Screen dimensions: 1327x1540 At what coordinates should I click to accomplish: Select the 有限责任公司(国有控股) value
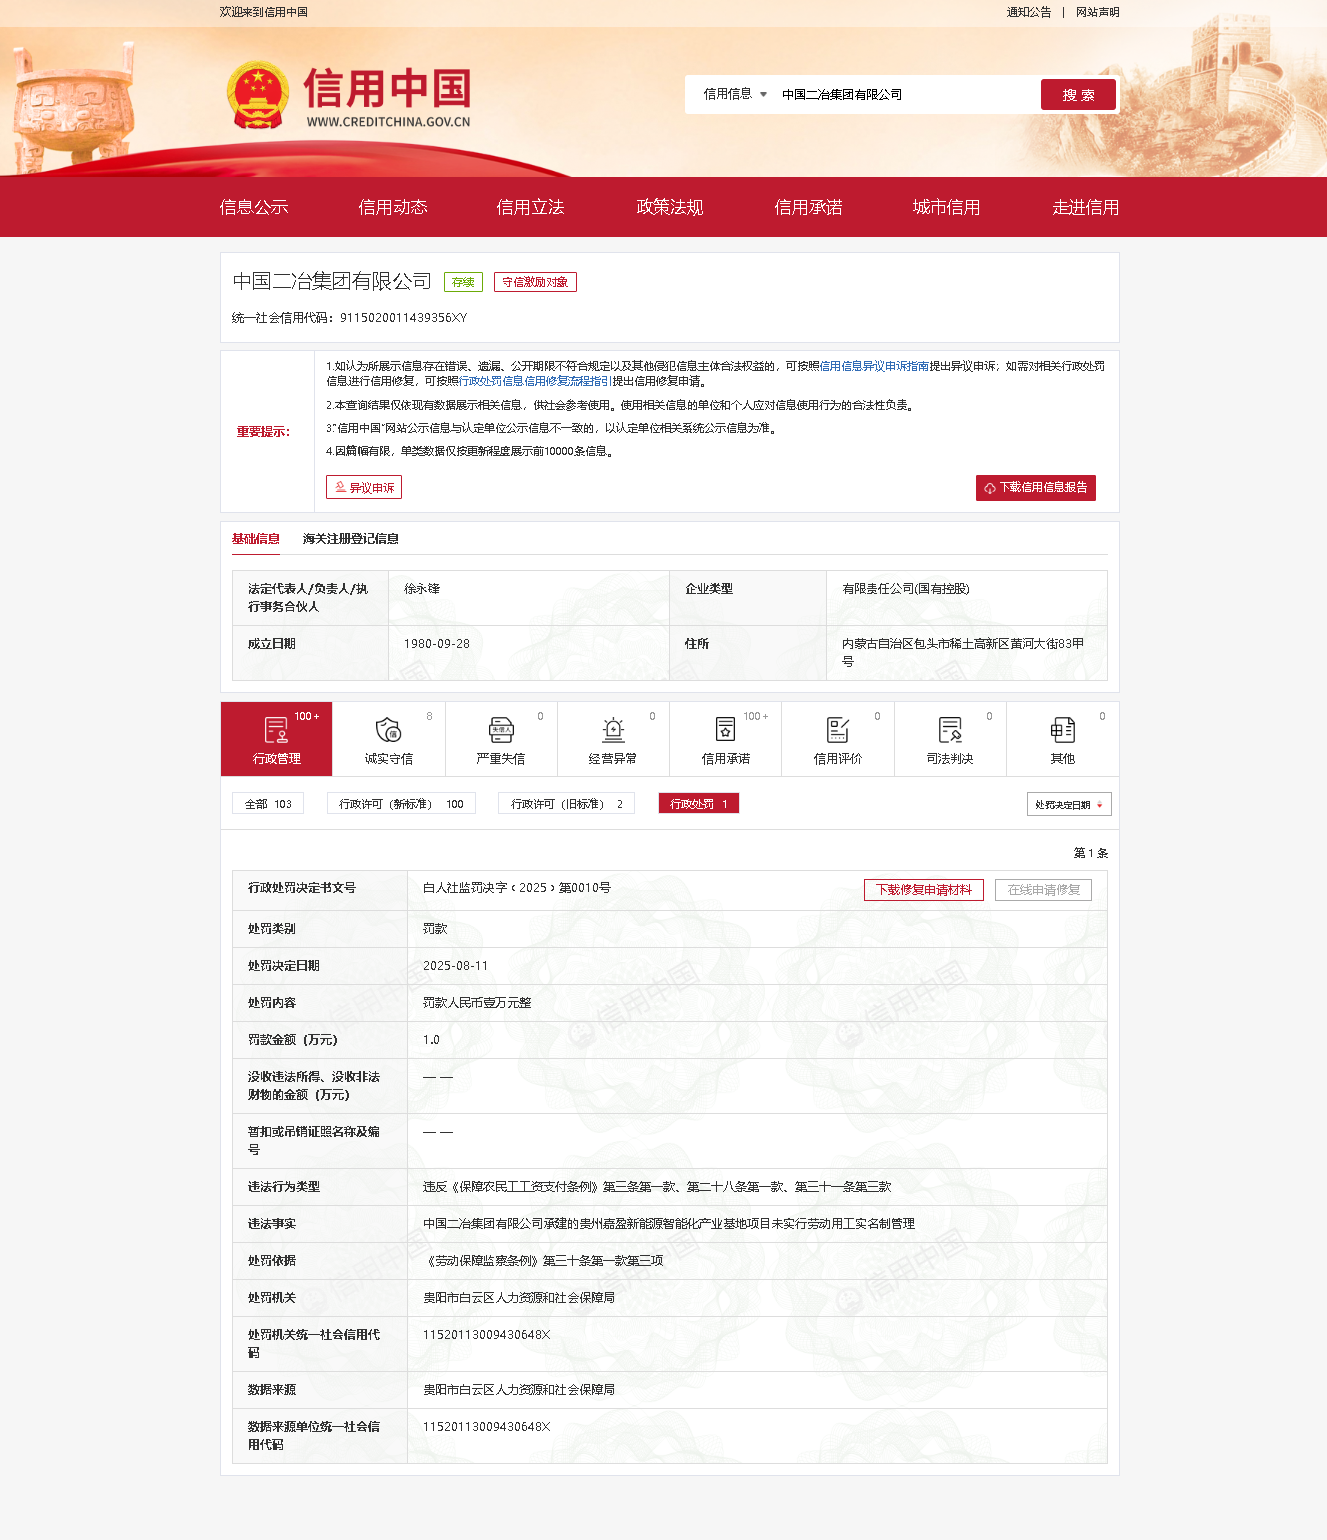pyautogui.click(x=906, y=589)
